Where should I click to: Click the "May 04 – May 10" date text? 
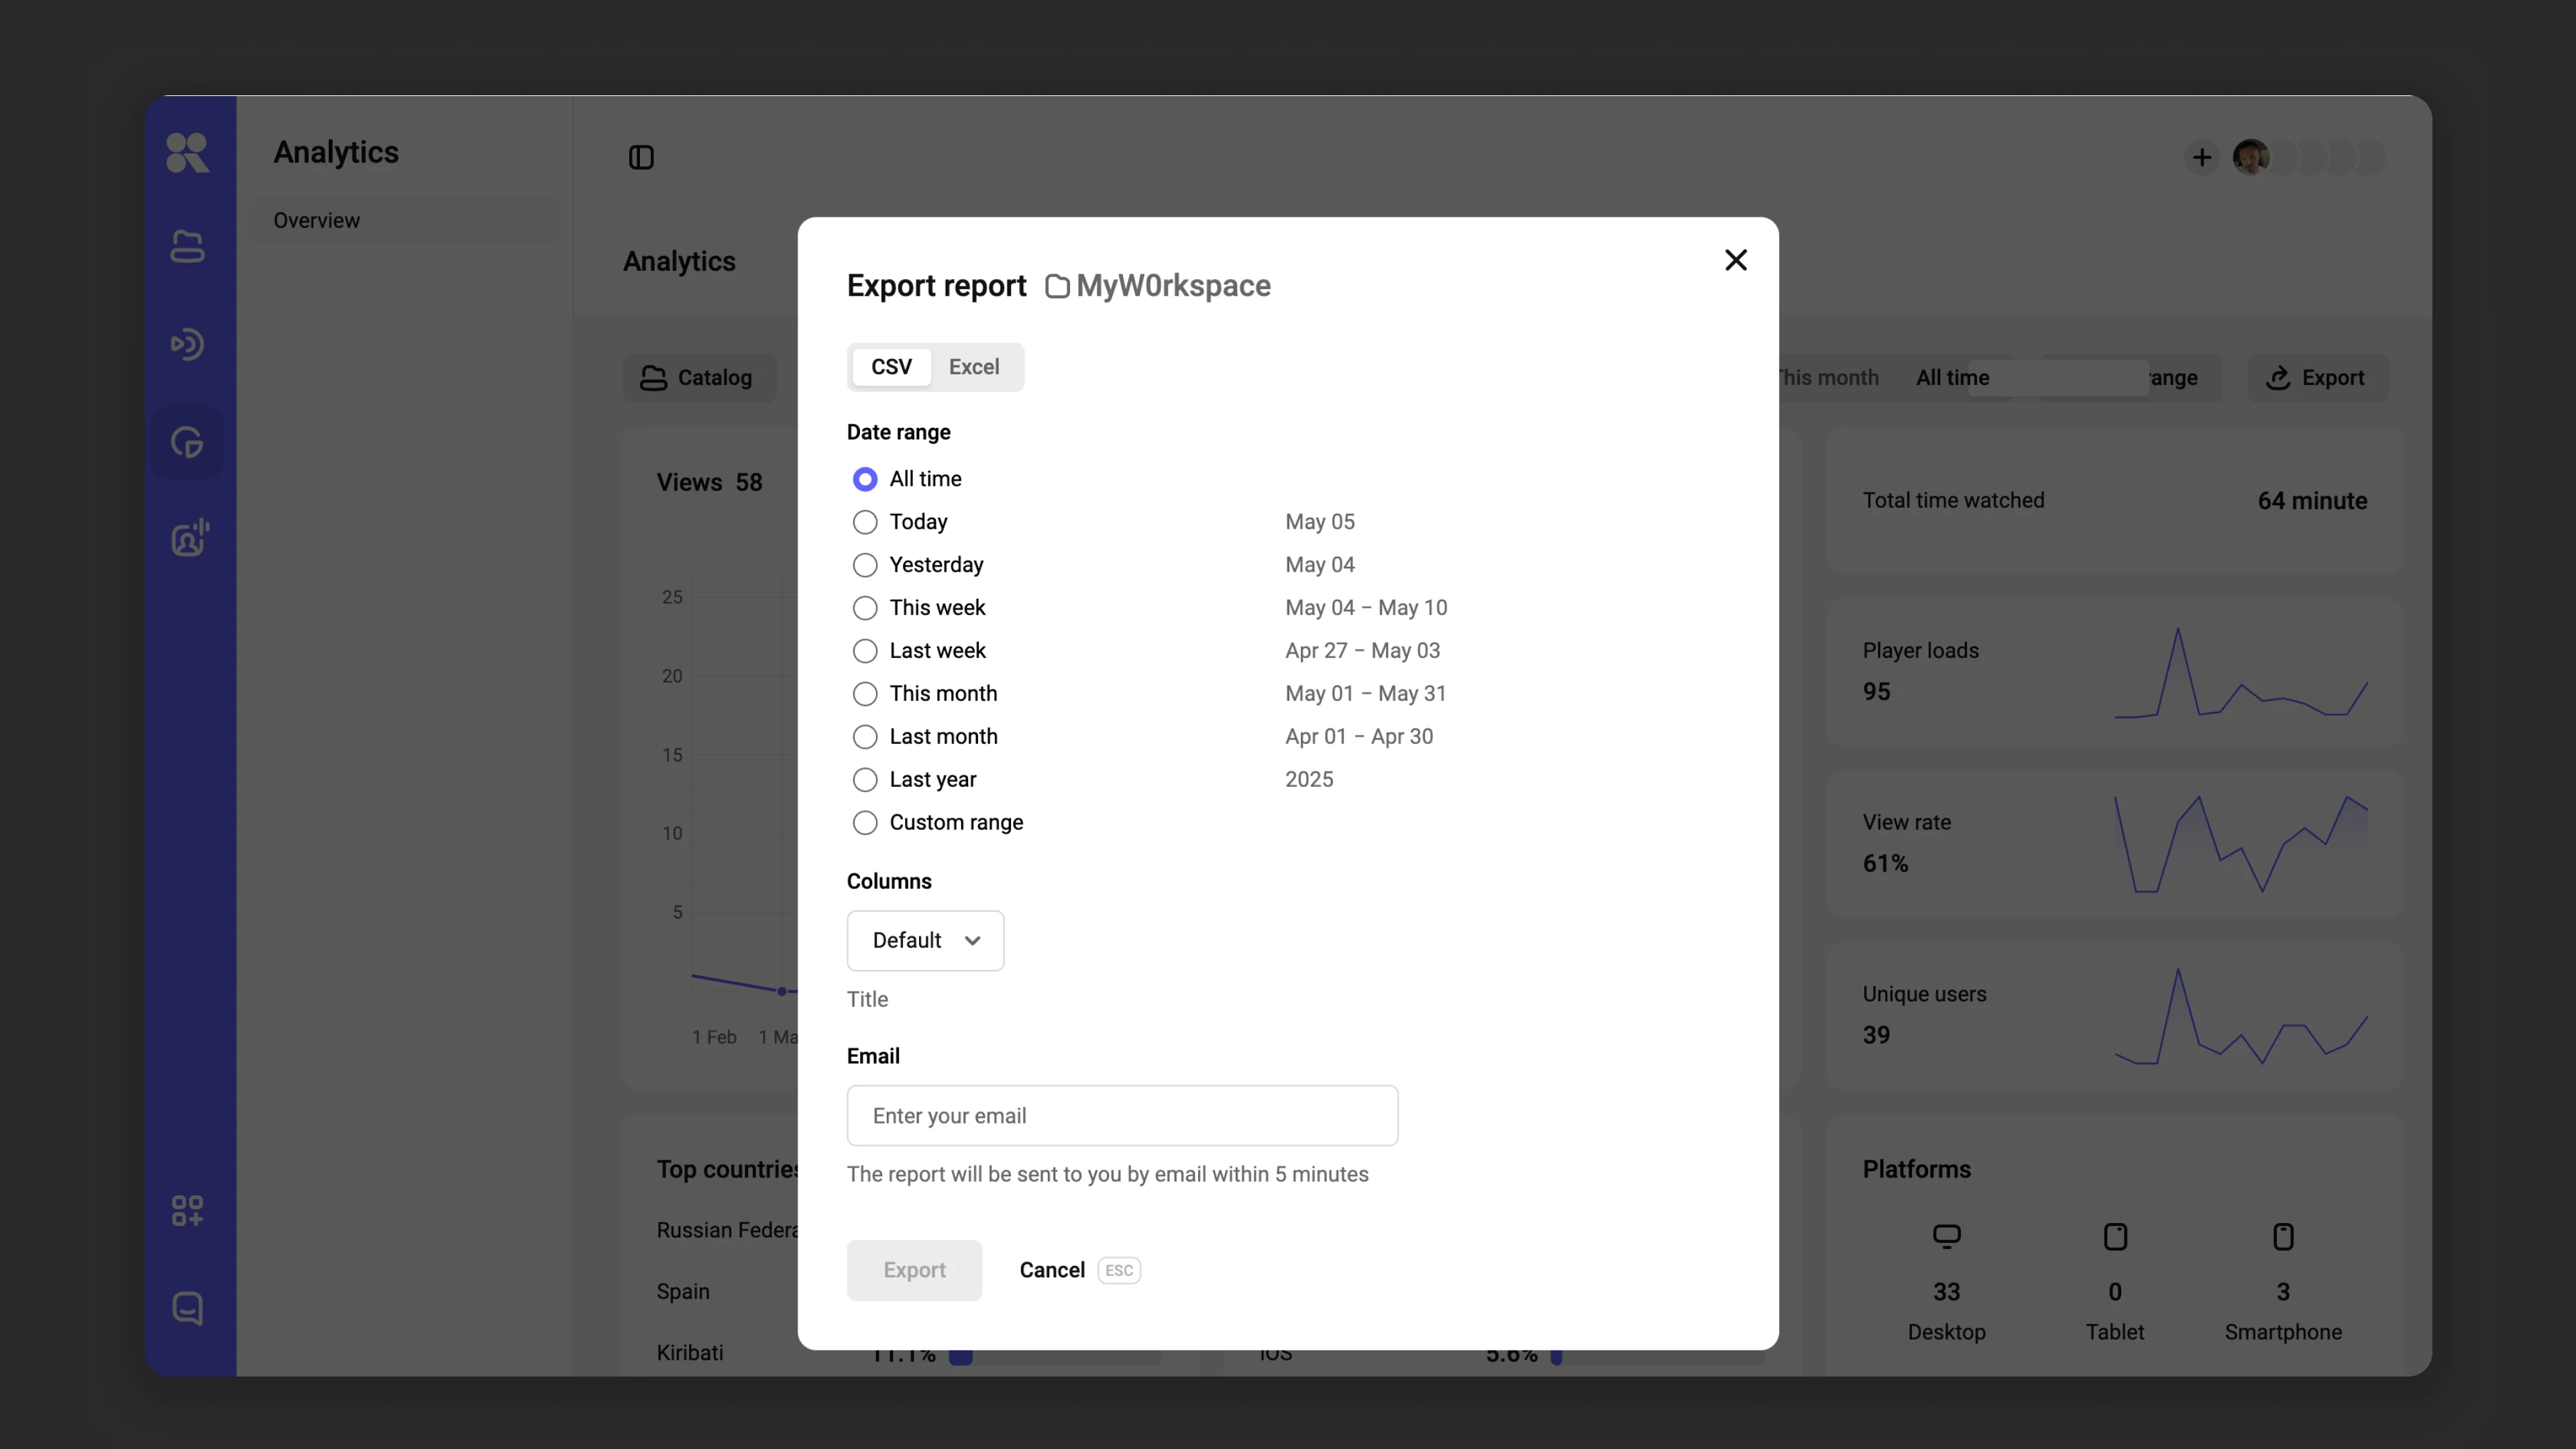point(1366,608)
